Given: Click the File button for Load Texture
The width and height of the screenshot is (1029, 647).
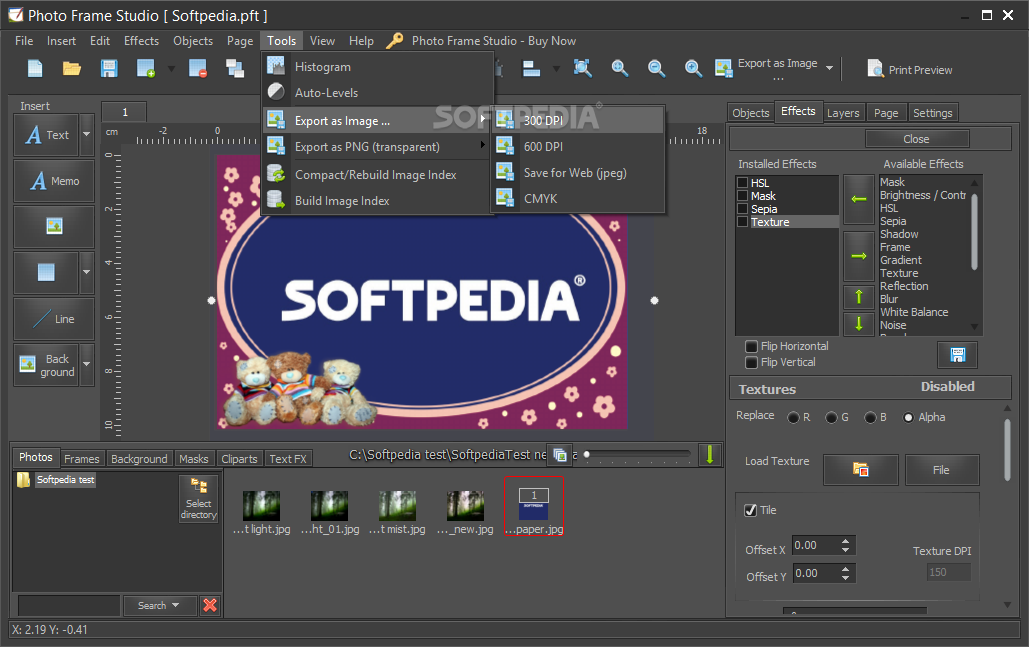Looking at the screenshot, I should (942, 470).
